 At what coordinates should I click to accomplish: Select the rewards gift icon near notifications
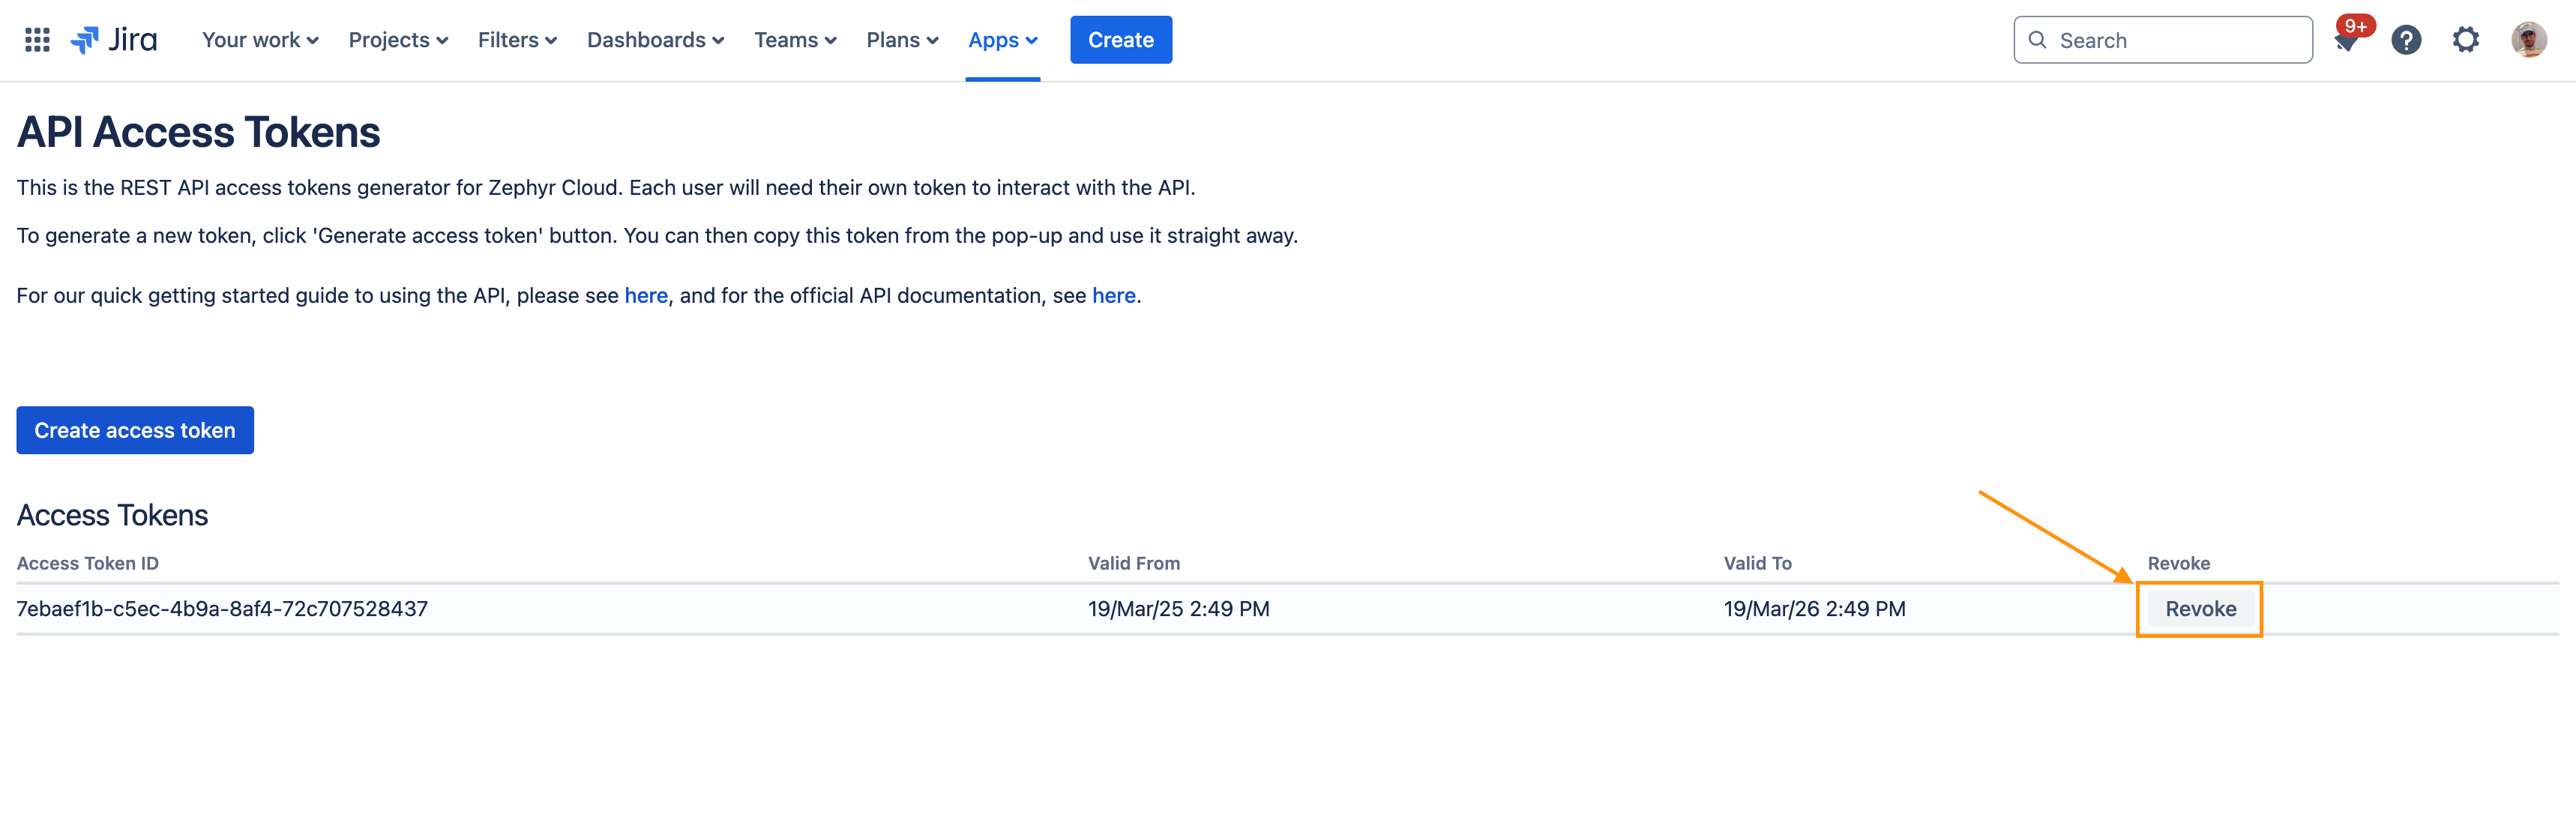[x=2346, y=45]
